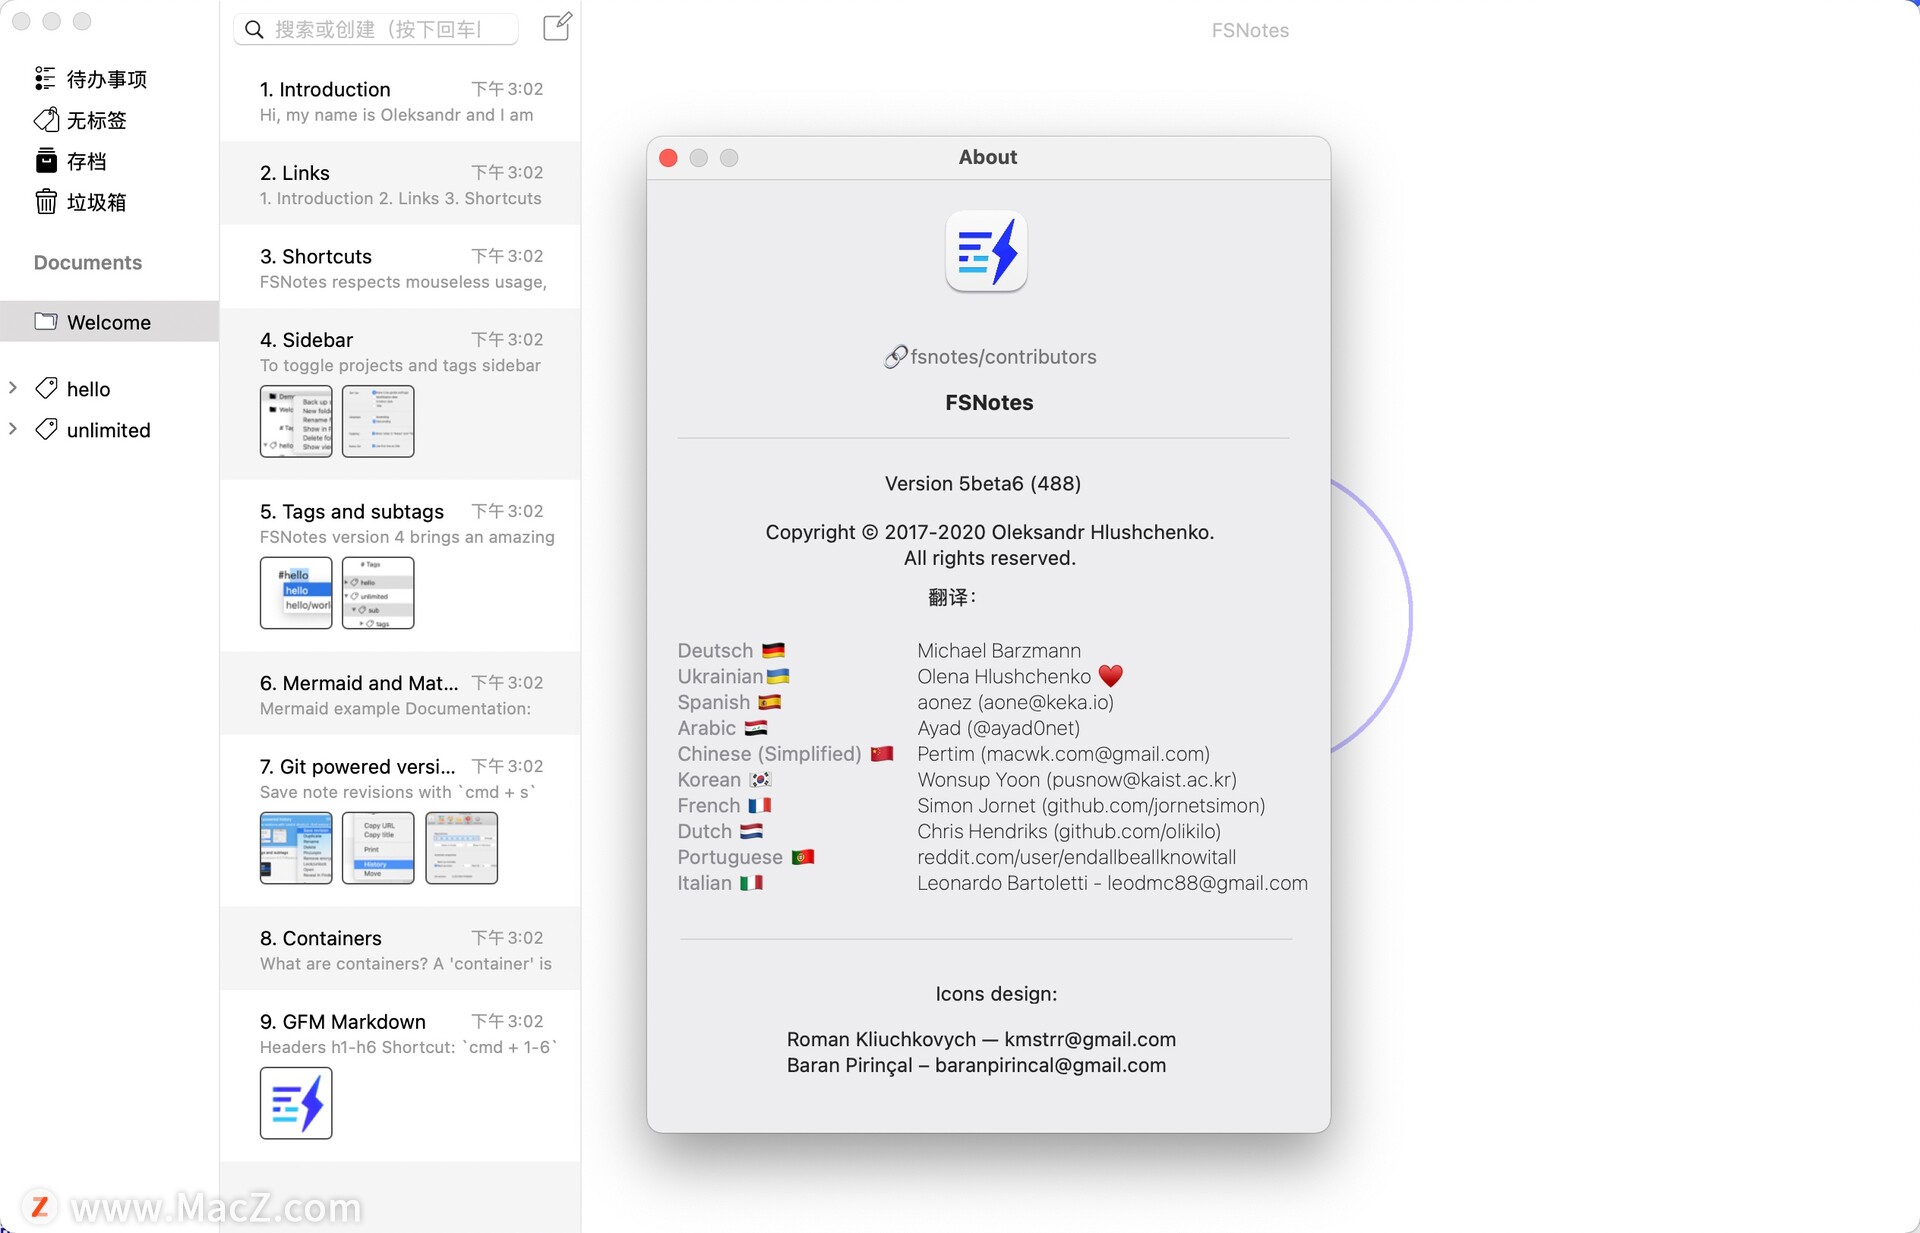The image size is (1920, 1233).
Task: Close the About window
Action: coord(669,158)
